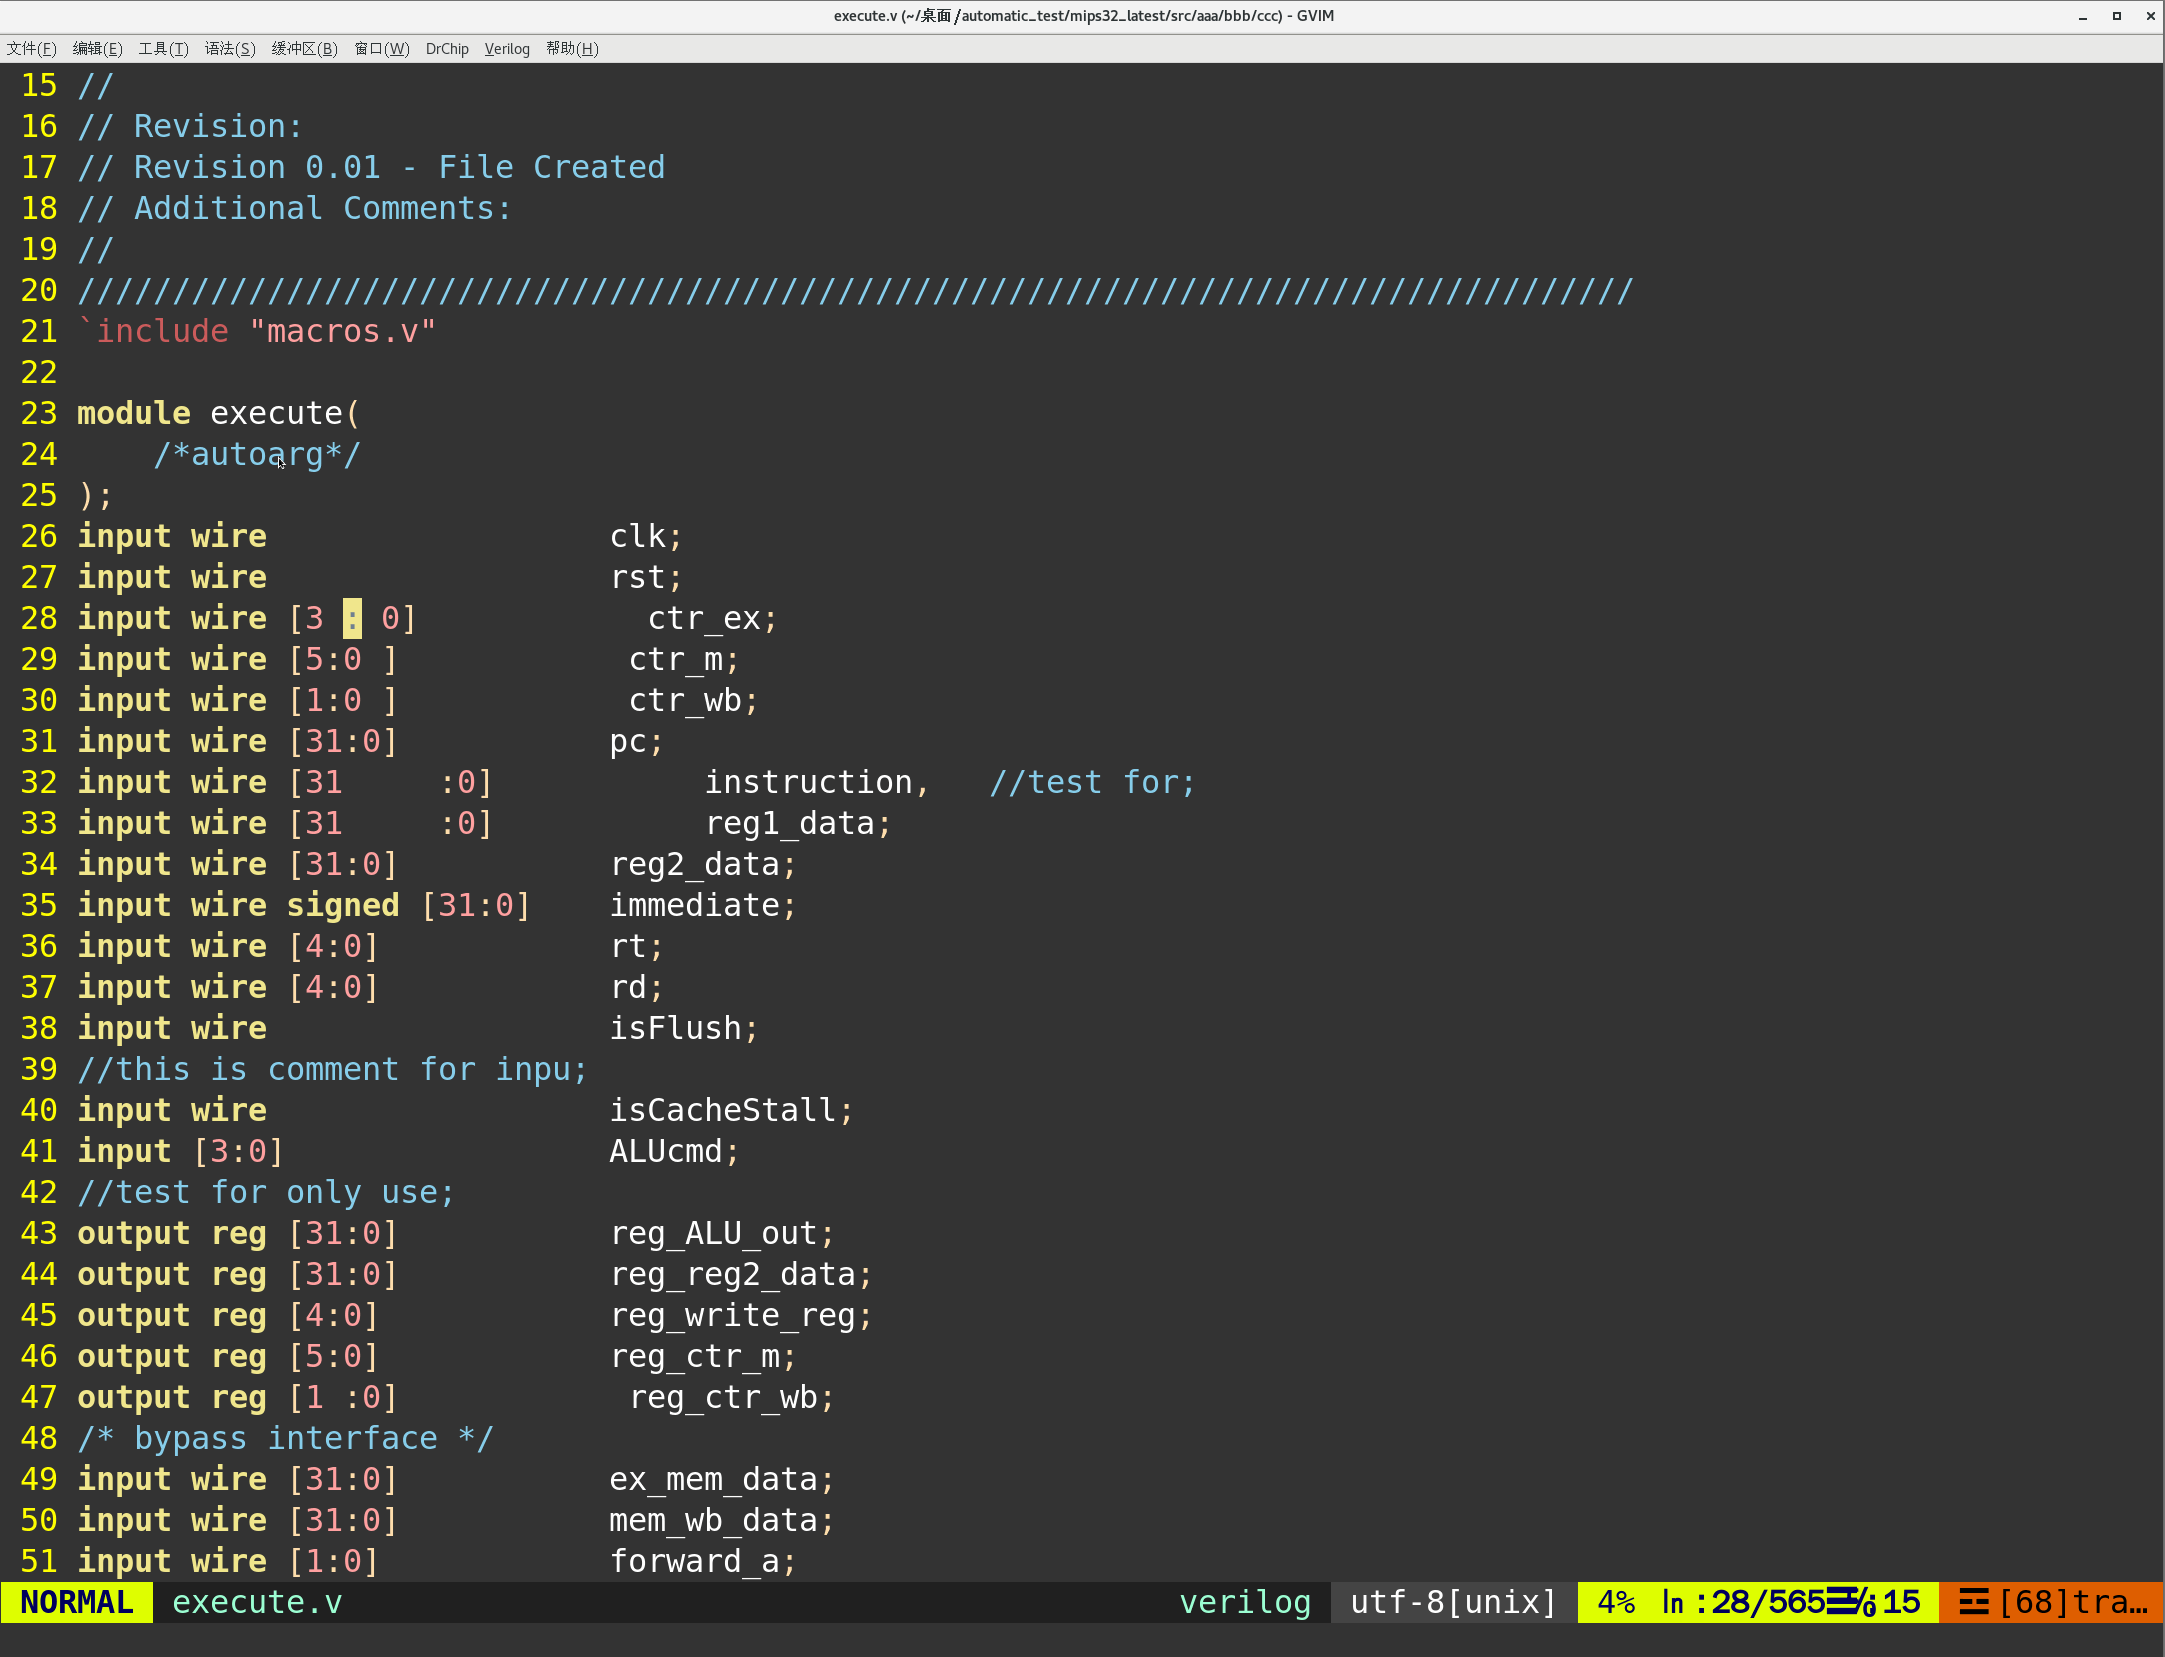Click the vertical scrollbar on right side

2155,132
